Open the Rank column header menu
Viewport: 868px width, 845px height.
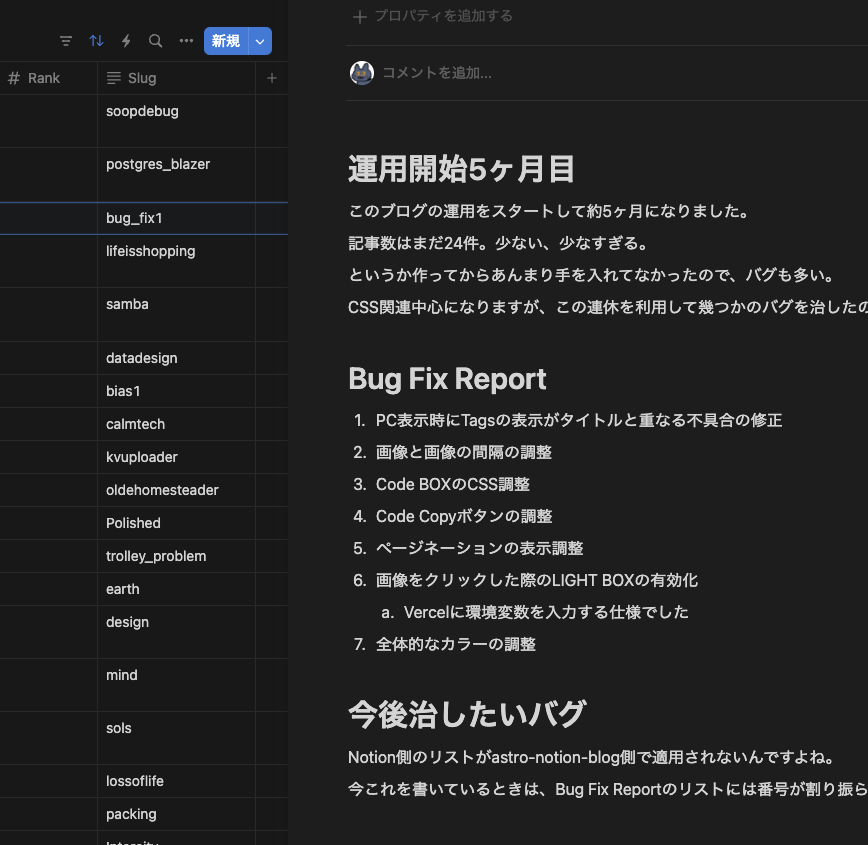44,78
